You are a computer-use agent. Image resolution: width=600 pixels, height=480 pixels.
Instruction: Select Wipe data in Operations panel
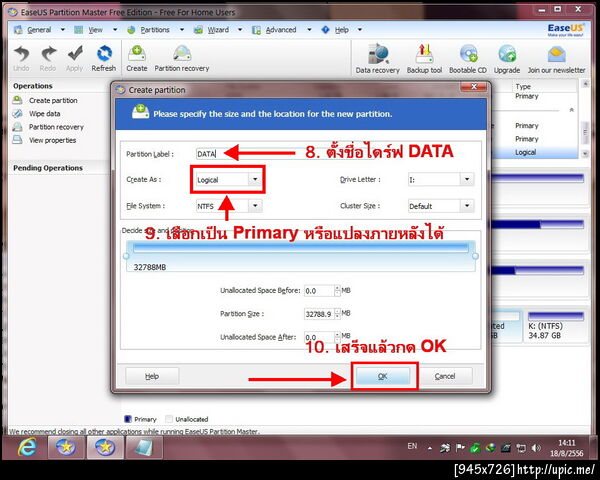click(x=44, y=114)
